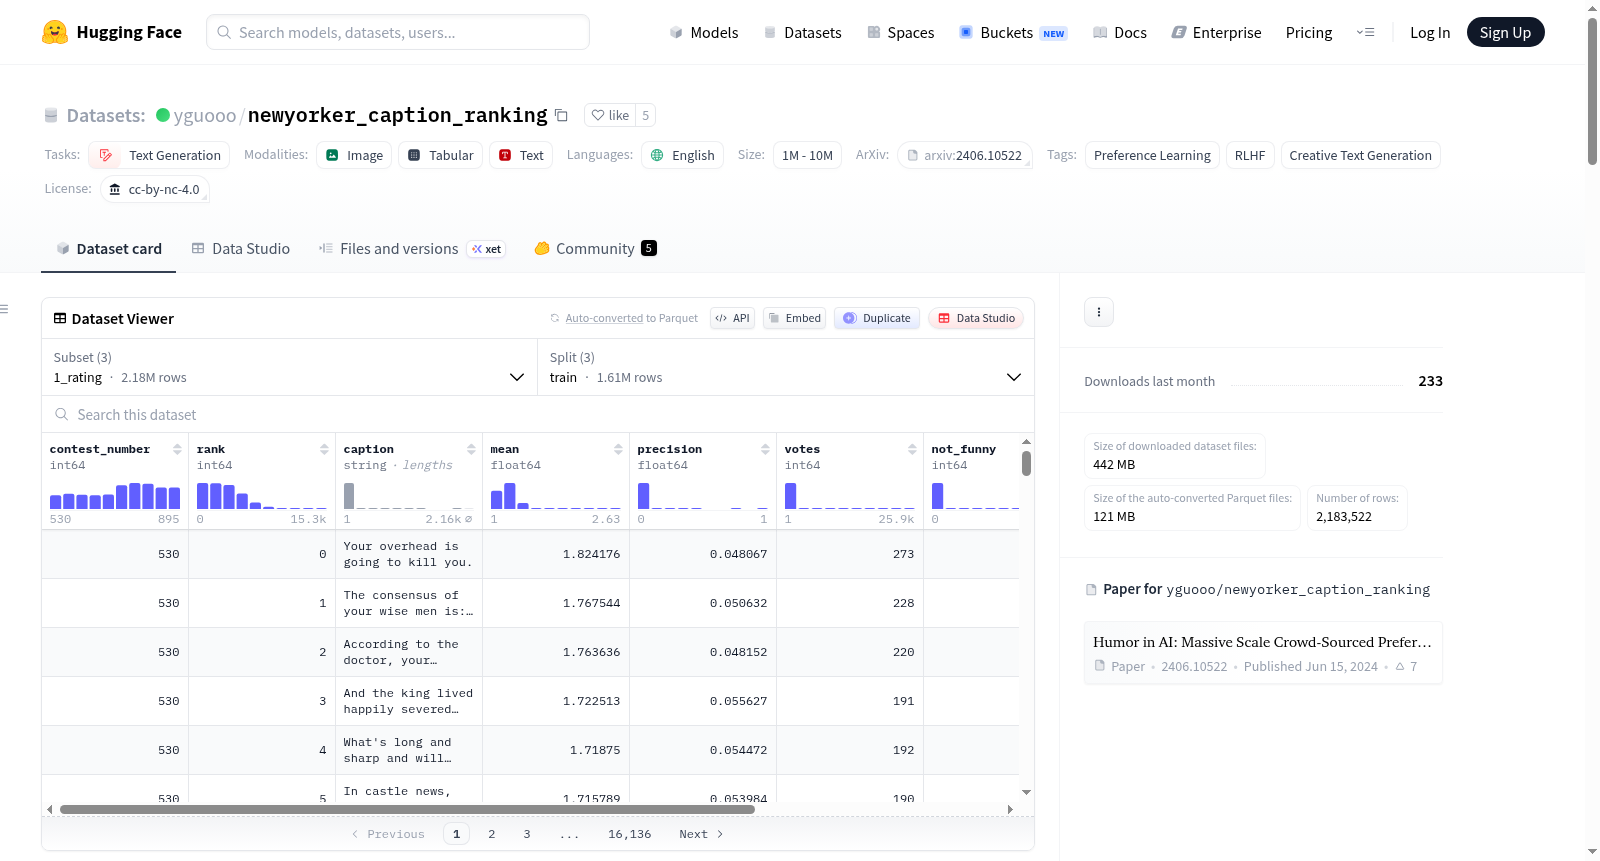Sort the votes column
Viewport: 1600px width, 861px height.
coord(912,449)
